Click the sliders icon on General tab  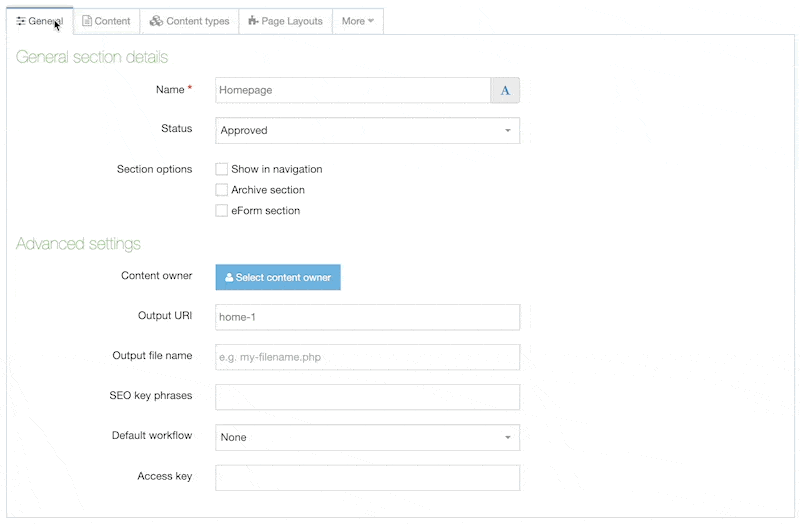[21, 21]
